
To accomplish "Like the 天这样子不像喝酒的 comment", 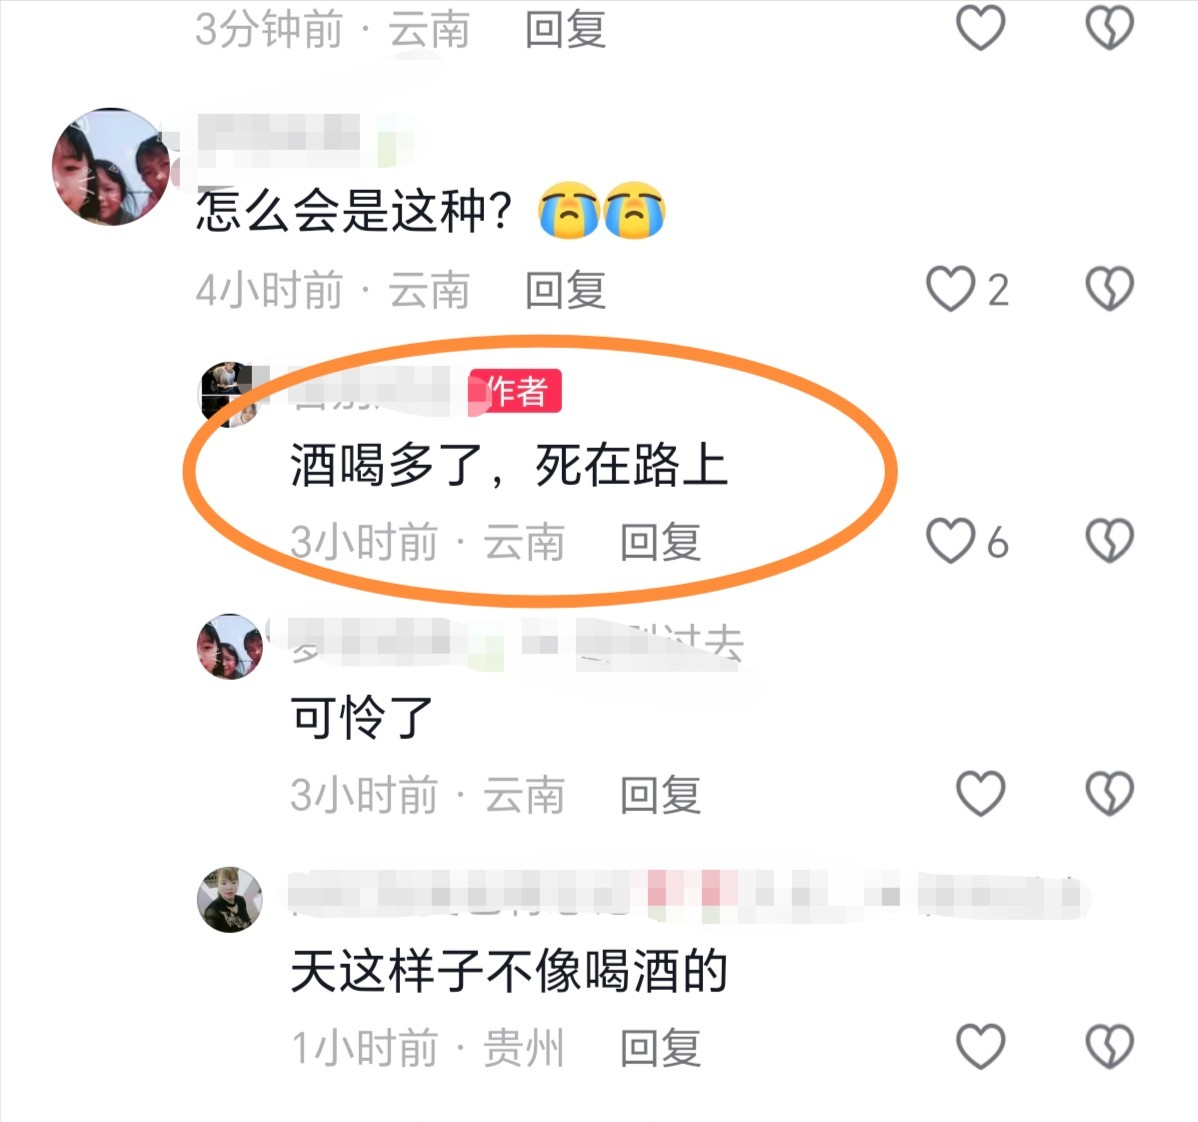I will click(x=980, y=1046).
